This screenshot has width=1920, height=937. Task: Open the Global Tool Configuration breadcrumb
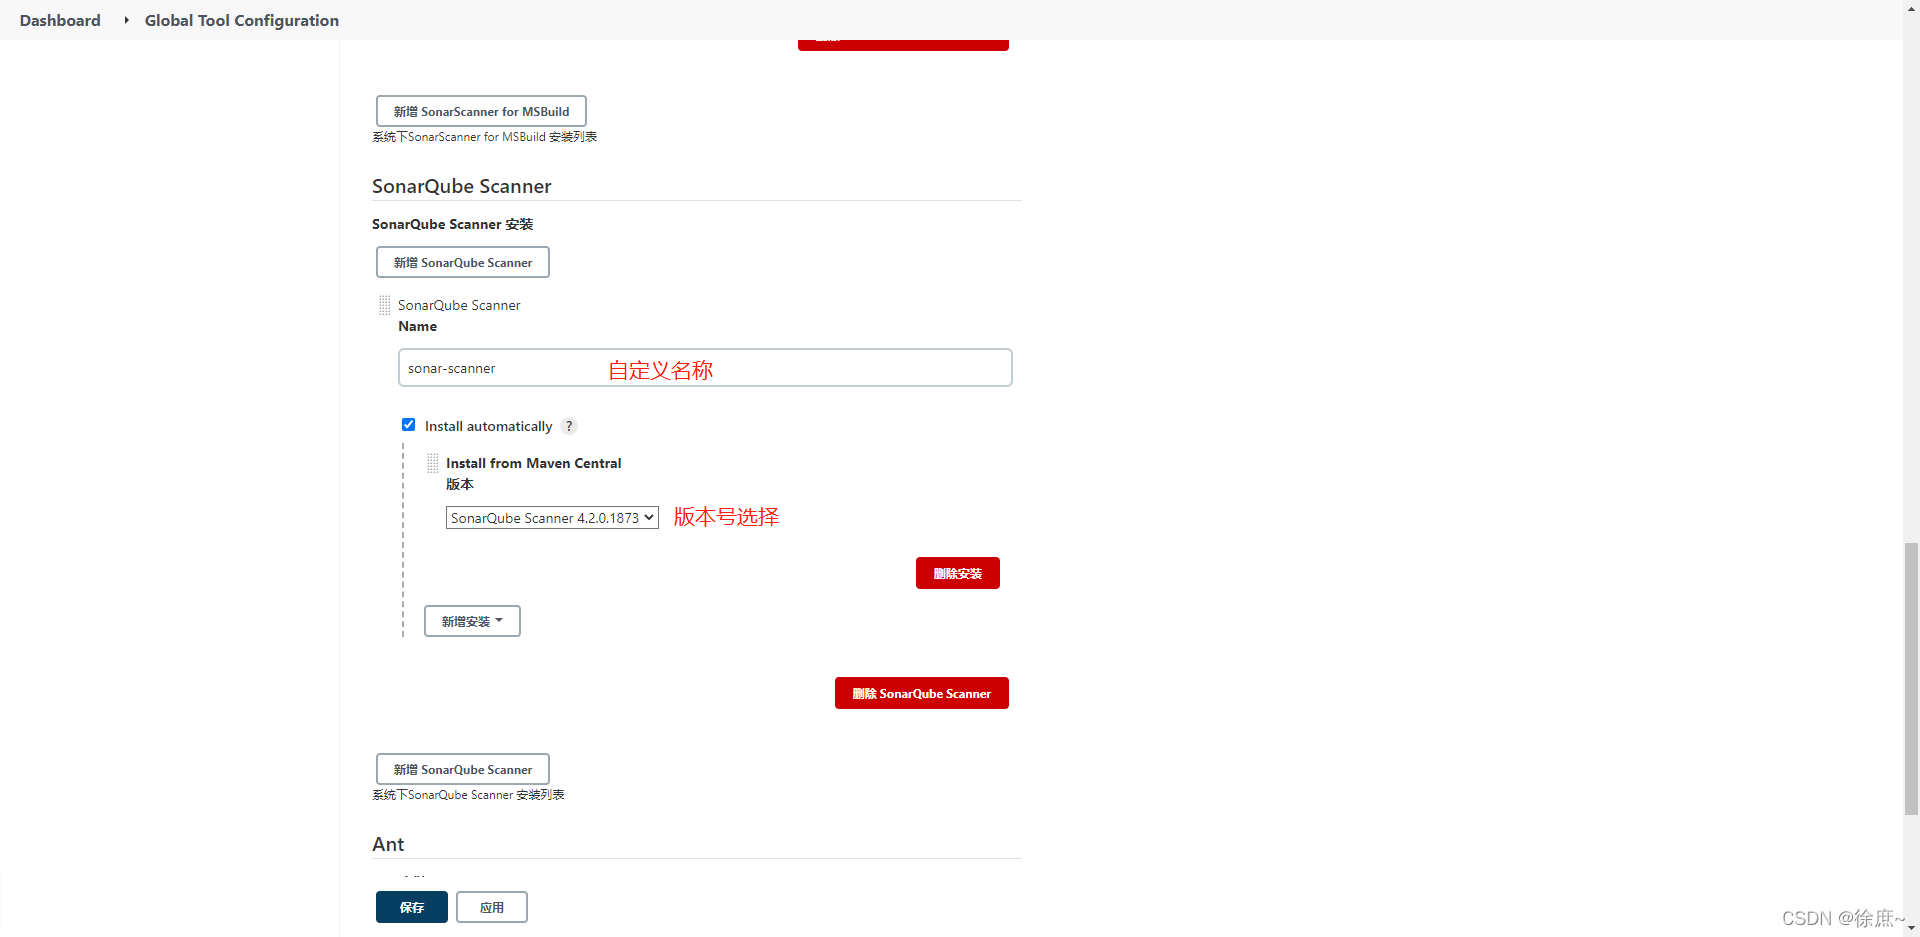(x=242, y=20)
